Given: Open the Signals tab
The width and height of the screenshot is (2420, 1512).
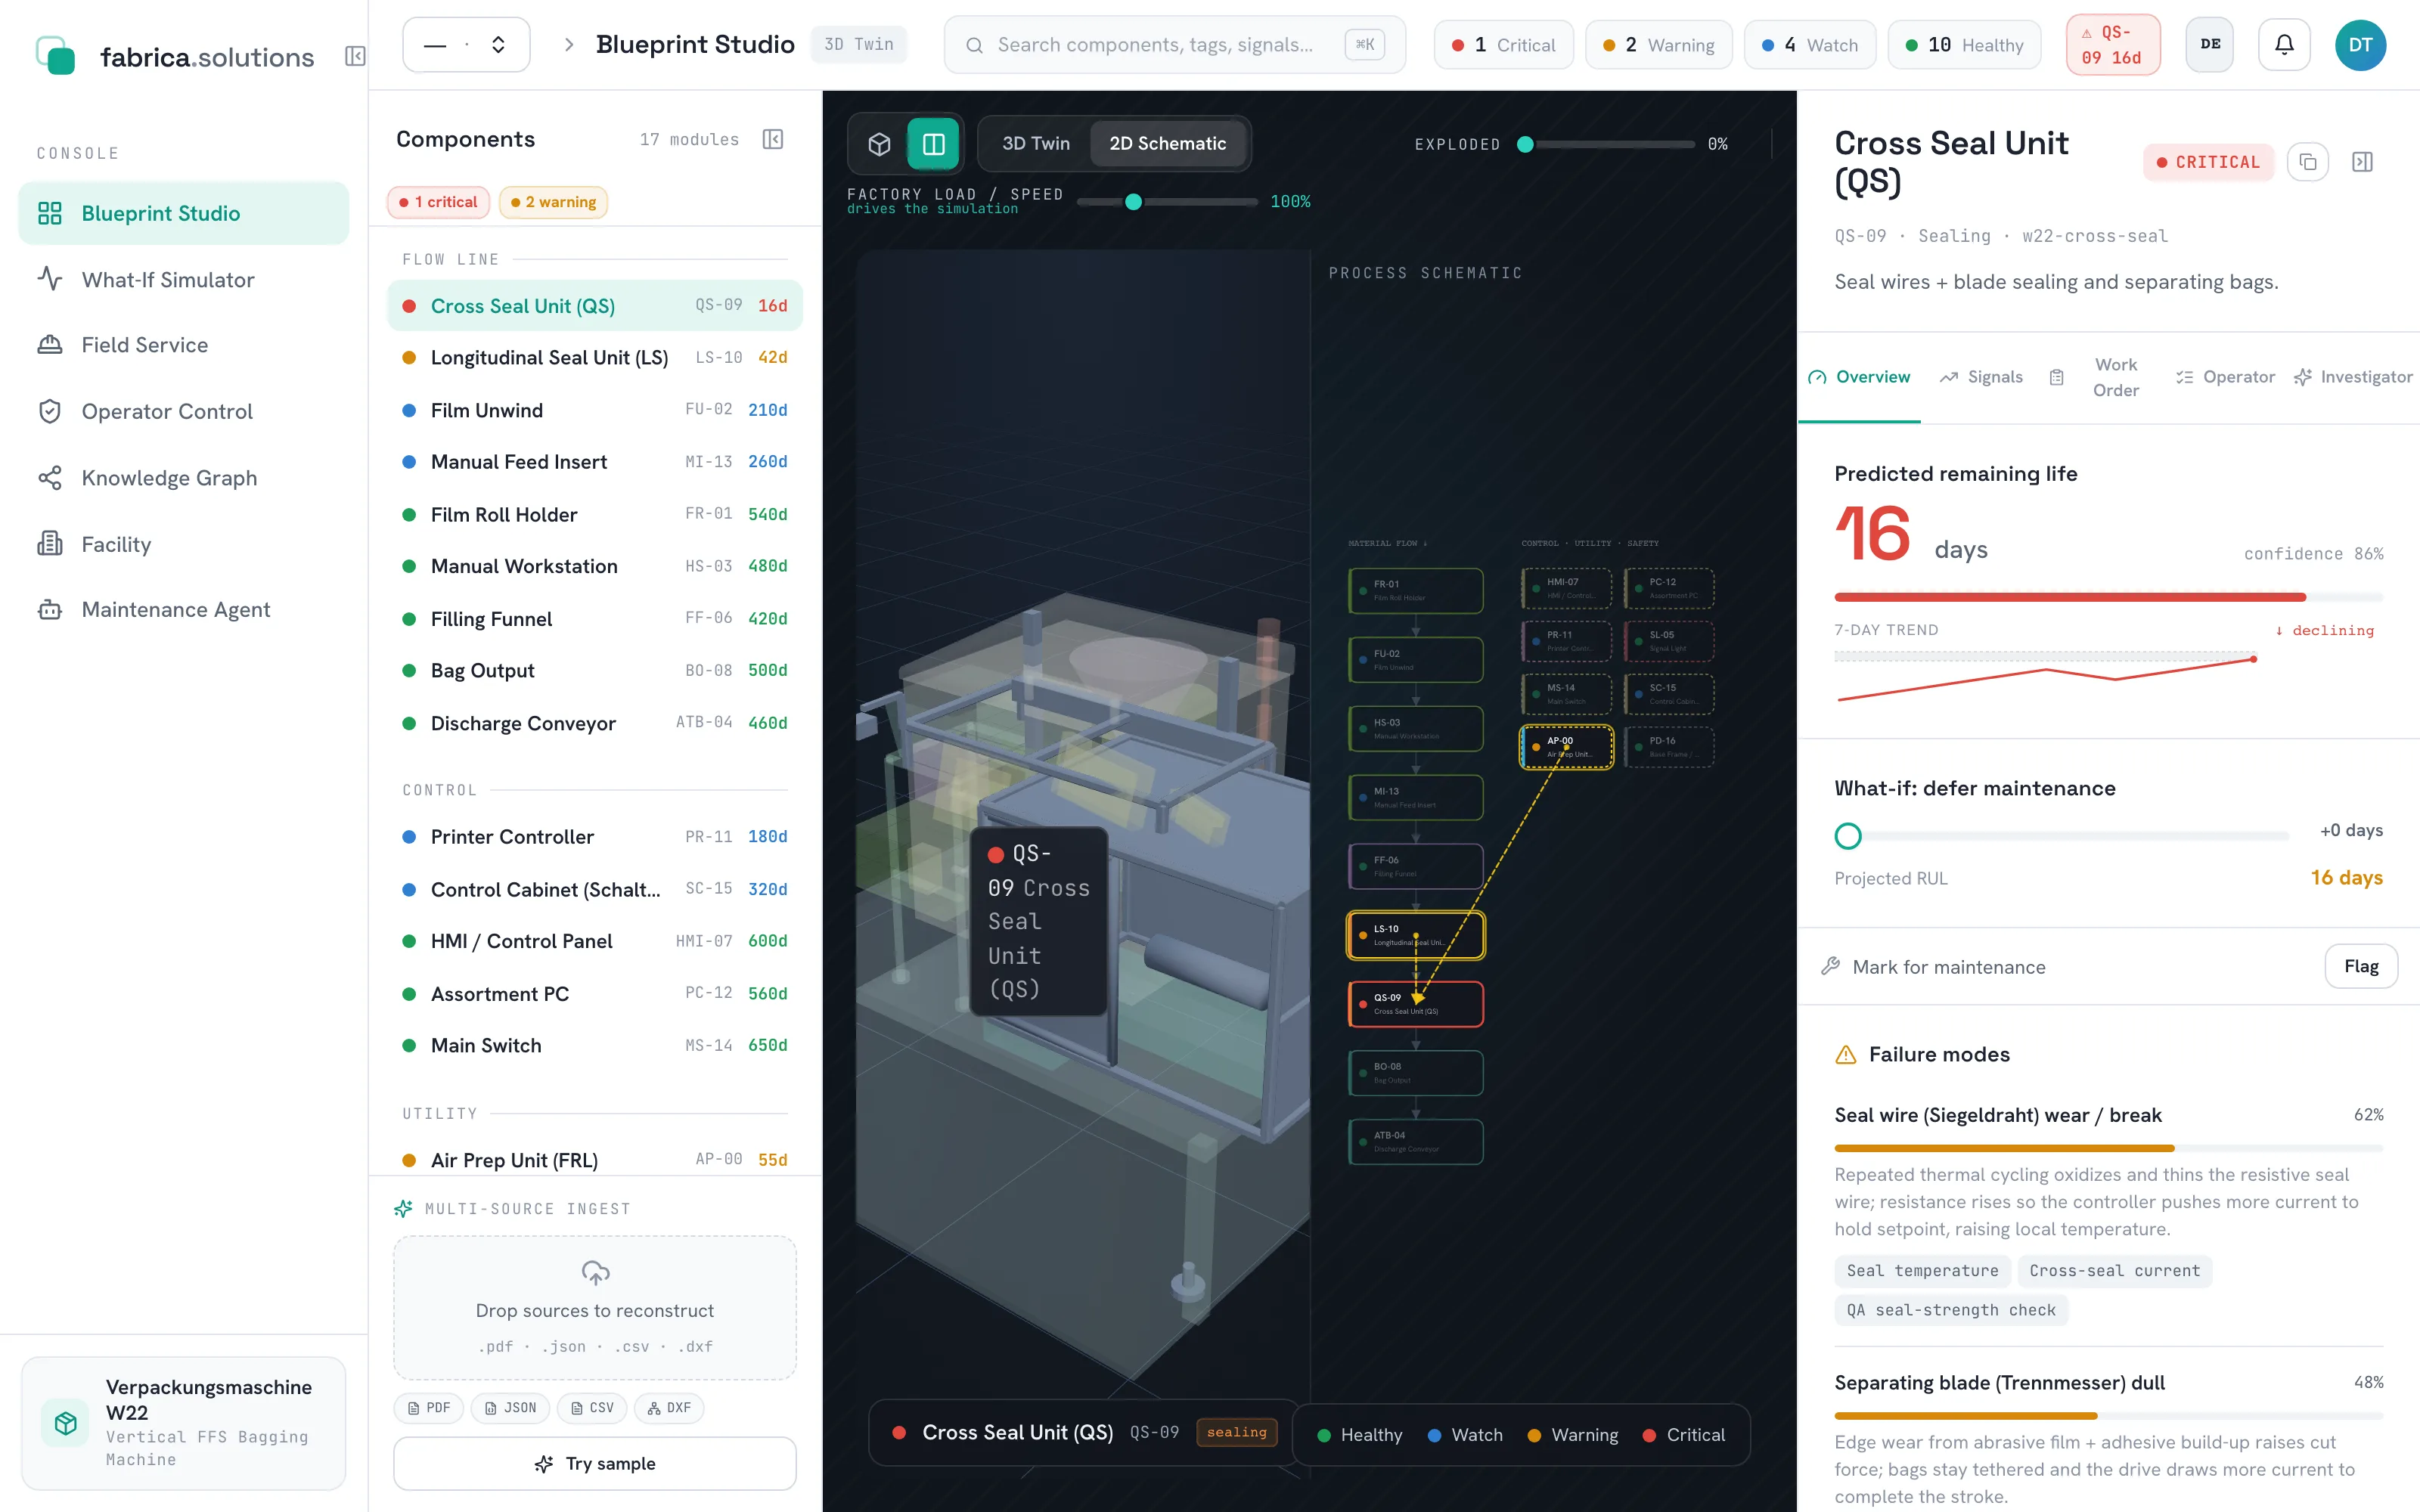Looking at the screenshot, I should (1981, 377).
